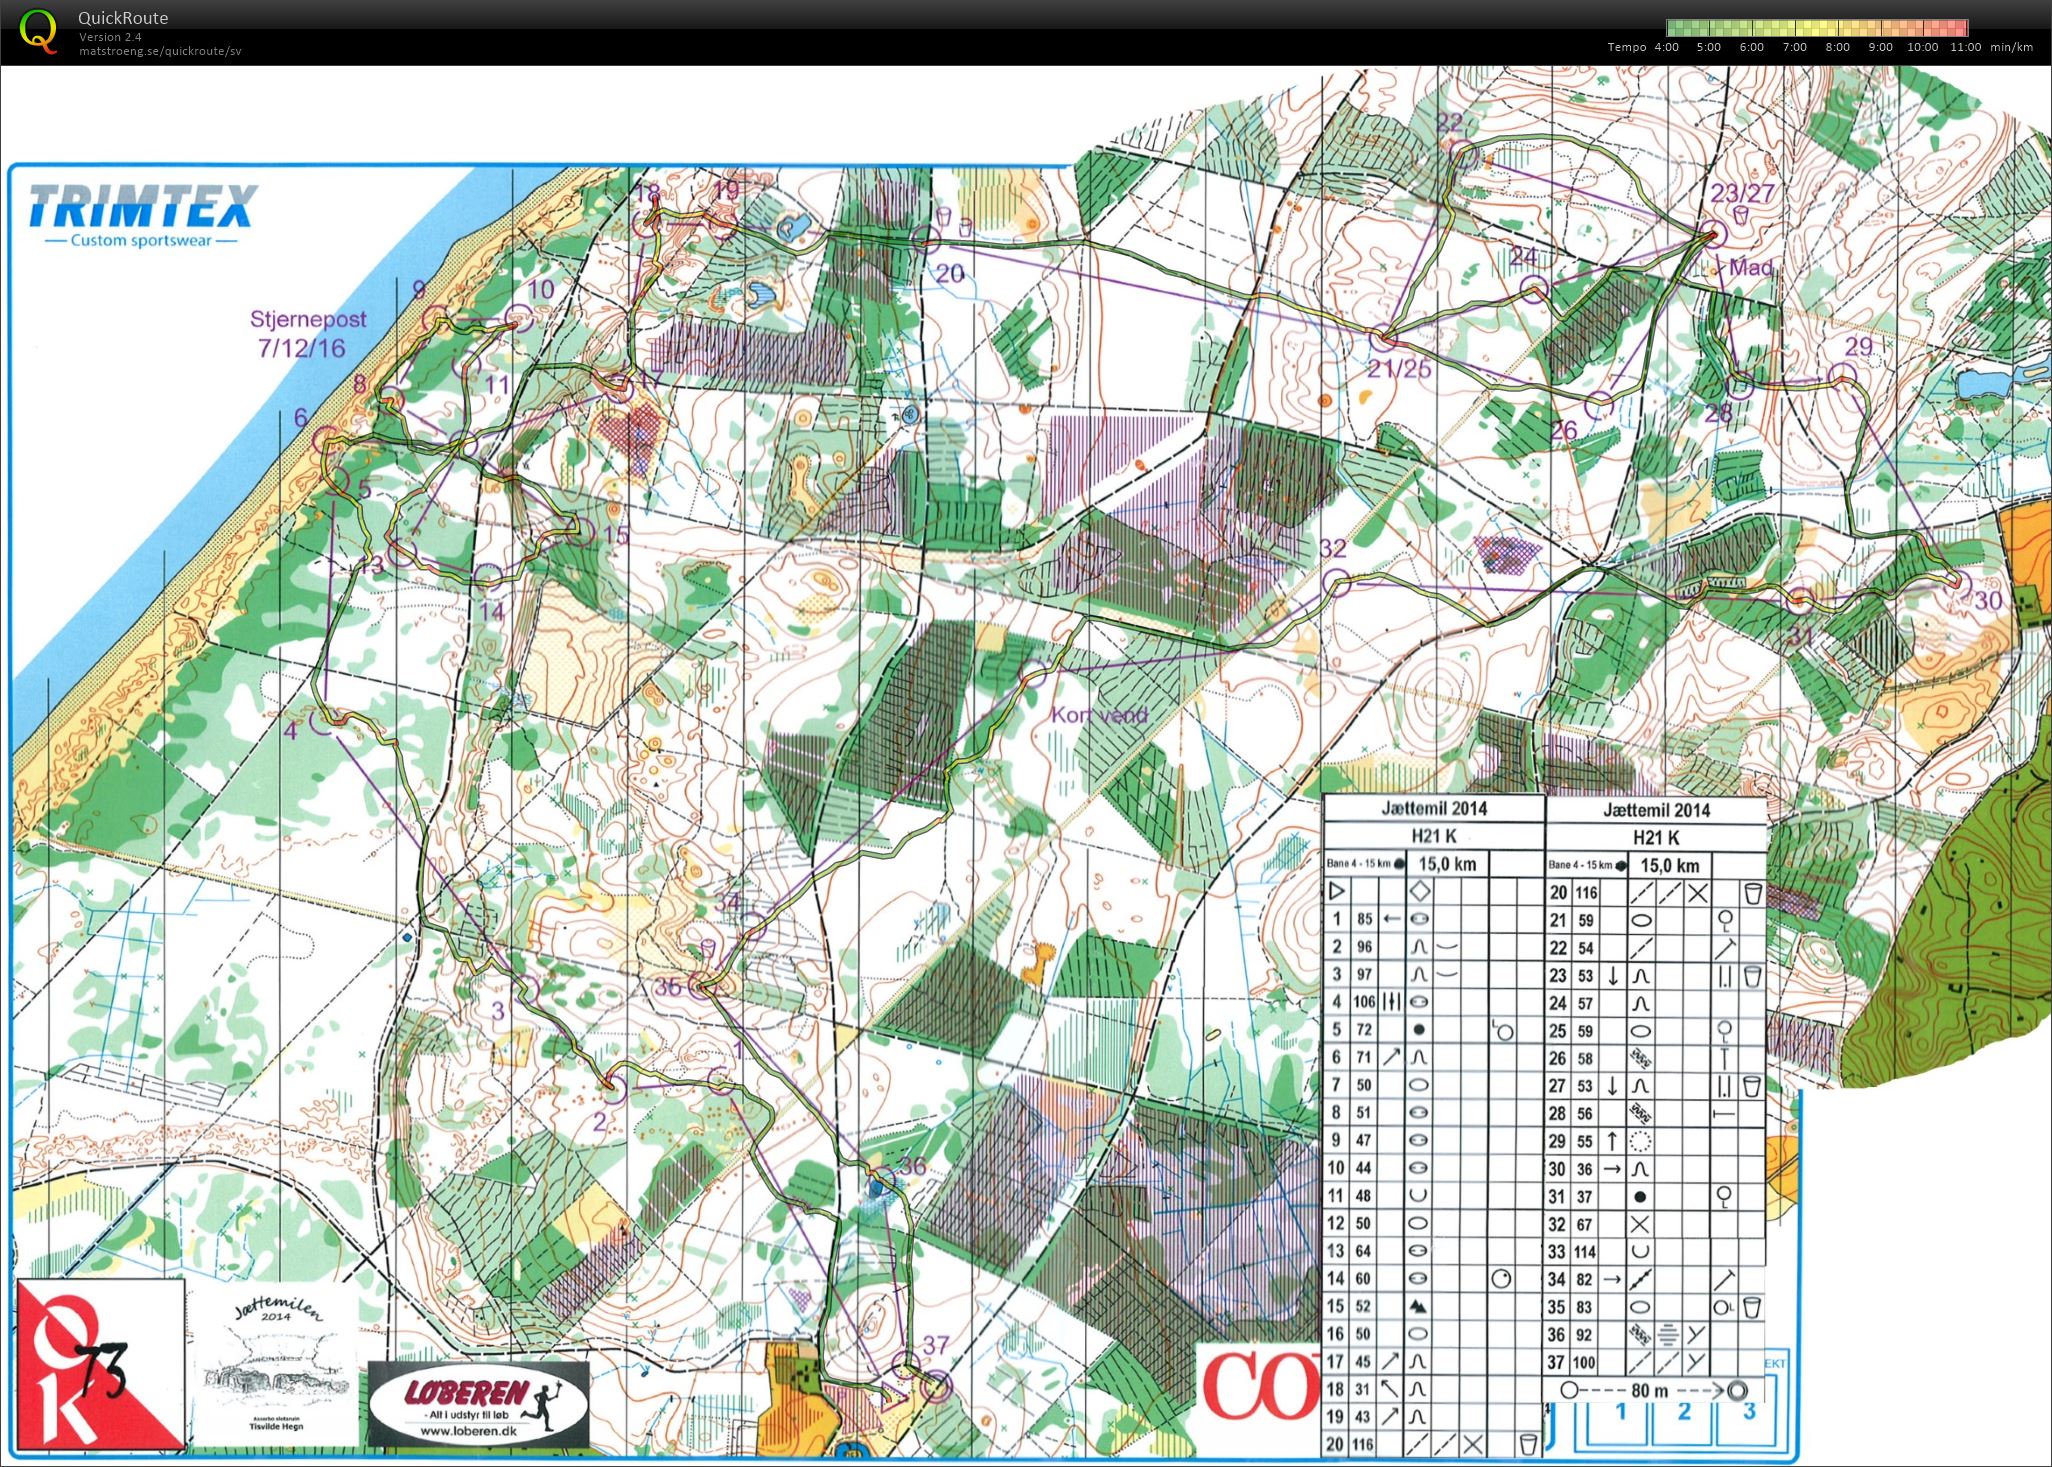Click the Mad label near control 23/27
This screenshot has width=2052, height=1467.
(x=1750, y=267)
